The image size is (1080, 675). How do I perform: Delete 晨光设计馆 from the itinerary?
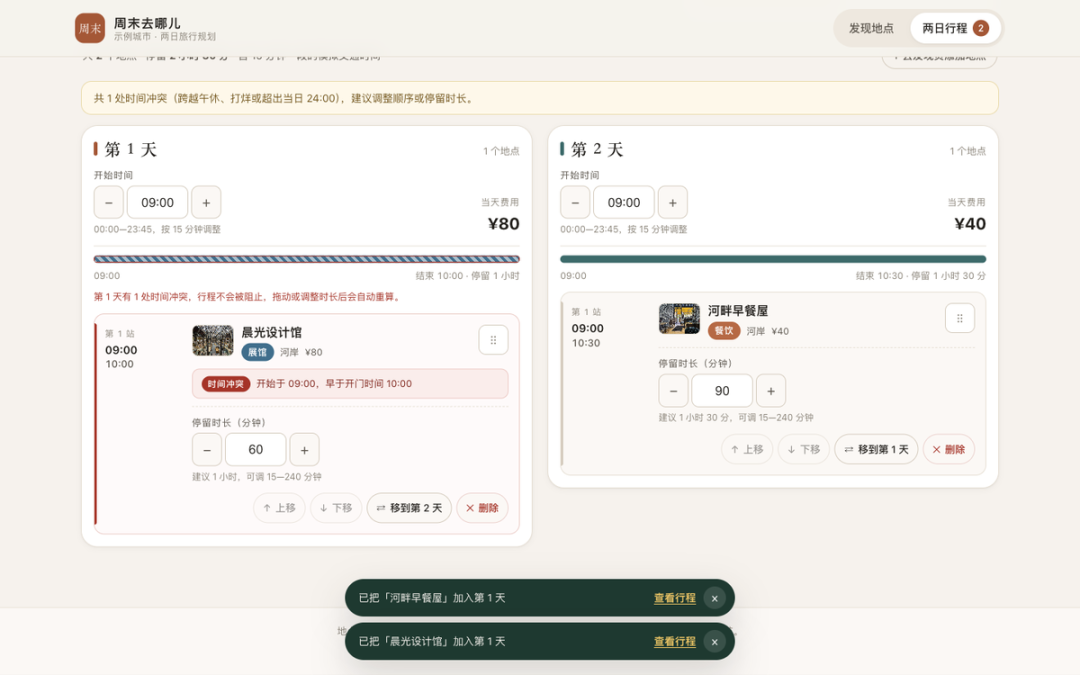pos(482,508)
